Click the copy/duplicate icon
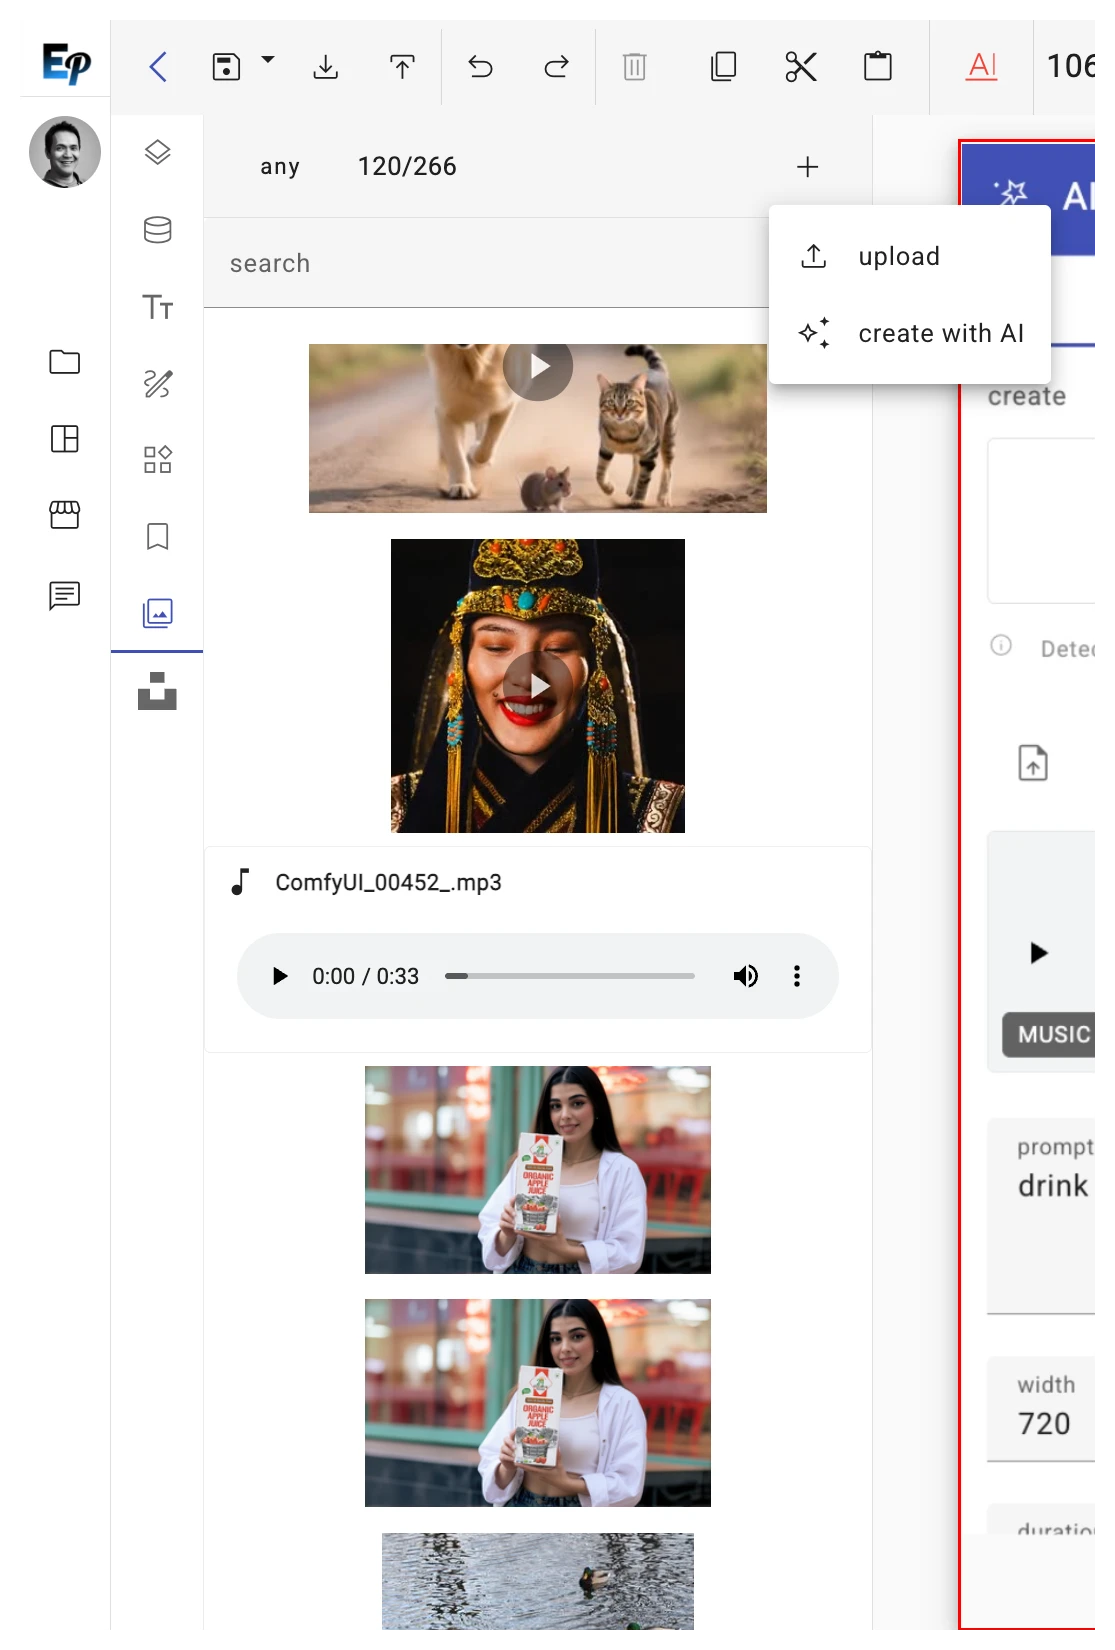1115x1650 pixels. (723, 67)
